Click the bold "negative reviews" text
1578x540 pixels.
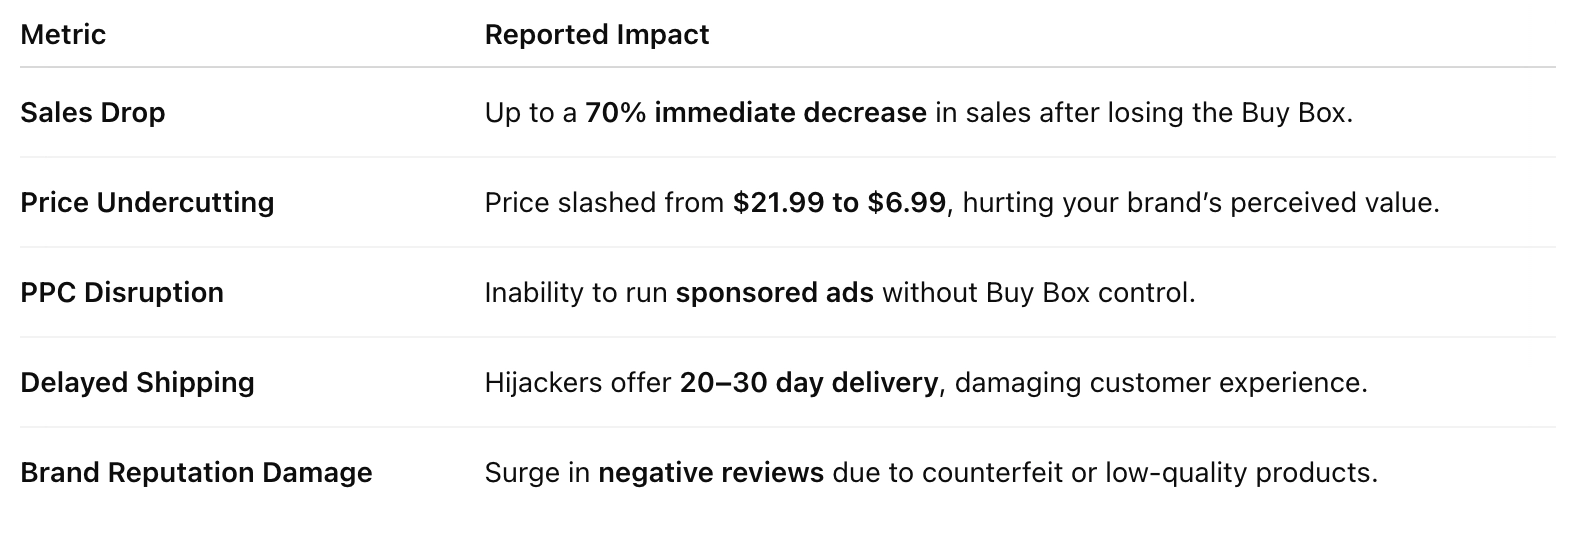tap(710, 473)
